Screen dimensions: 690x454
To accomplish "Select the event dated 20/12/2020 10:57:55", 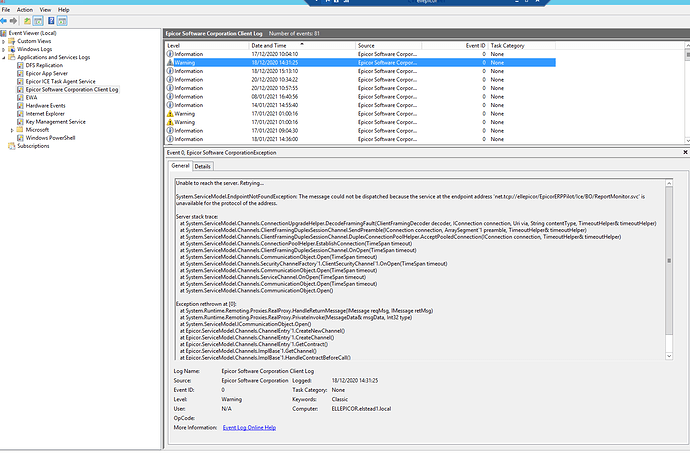I will pos(360,88).
